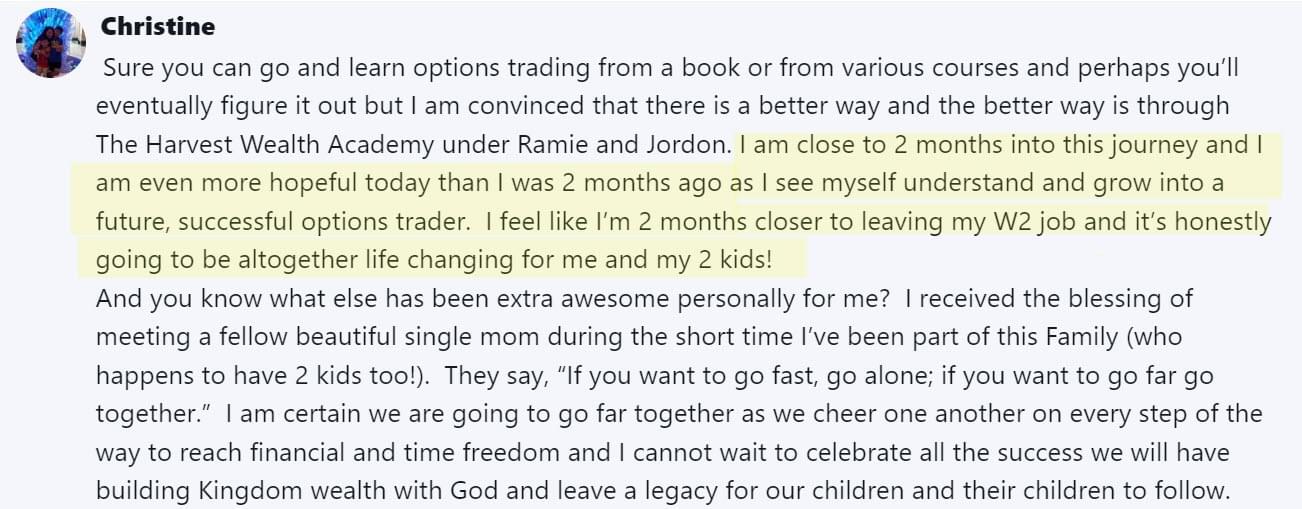Click the names "Ramie and Jordon"
This screenshot has width=1302, height=509.
coord(622,144)
